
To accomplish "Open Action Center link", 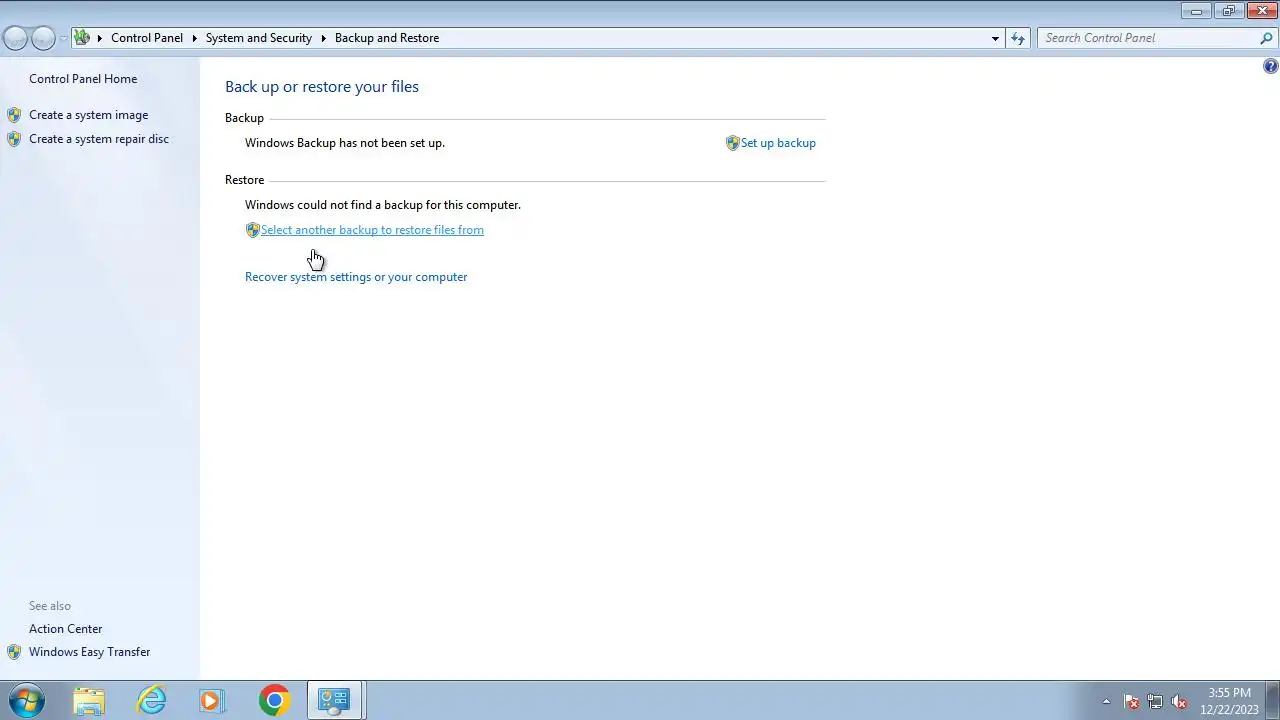I will coord(65,629).
